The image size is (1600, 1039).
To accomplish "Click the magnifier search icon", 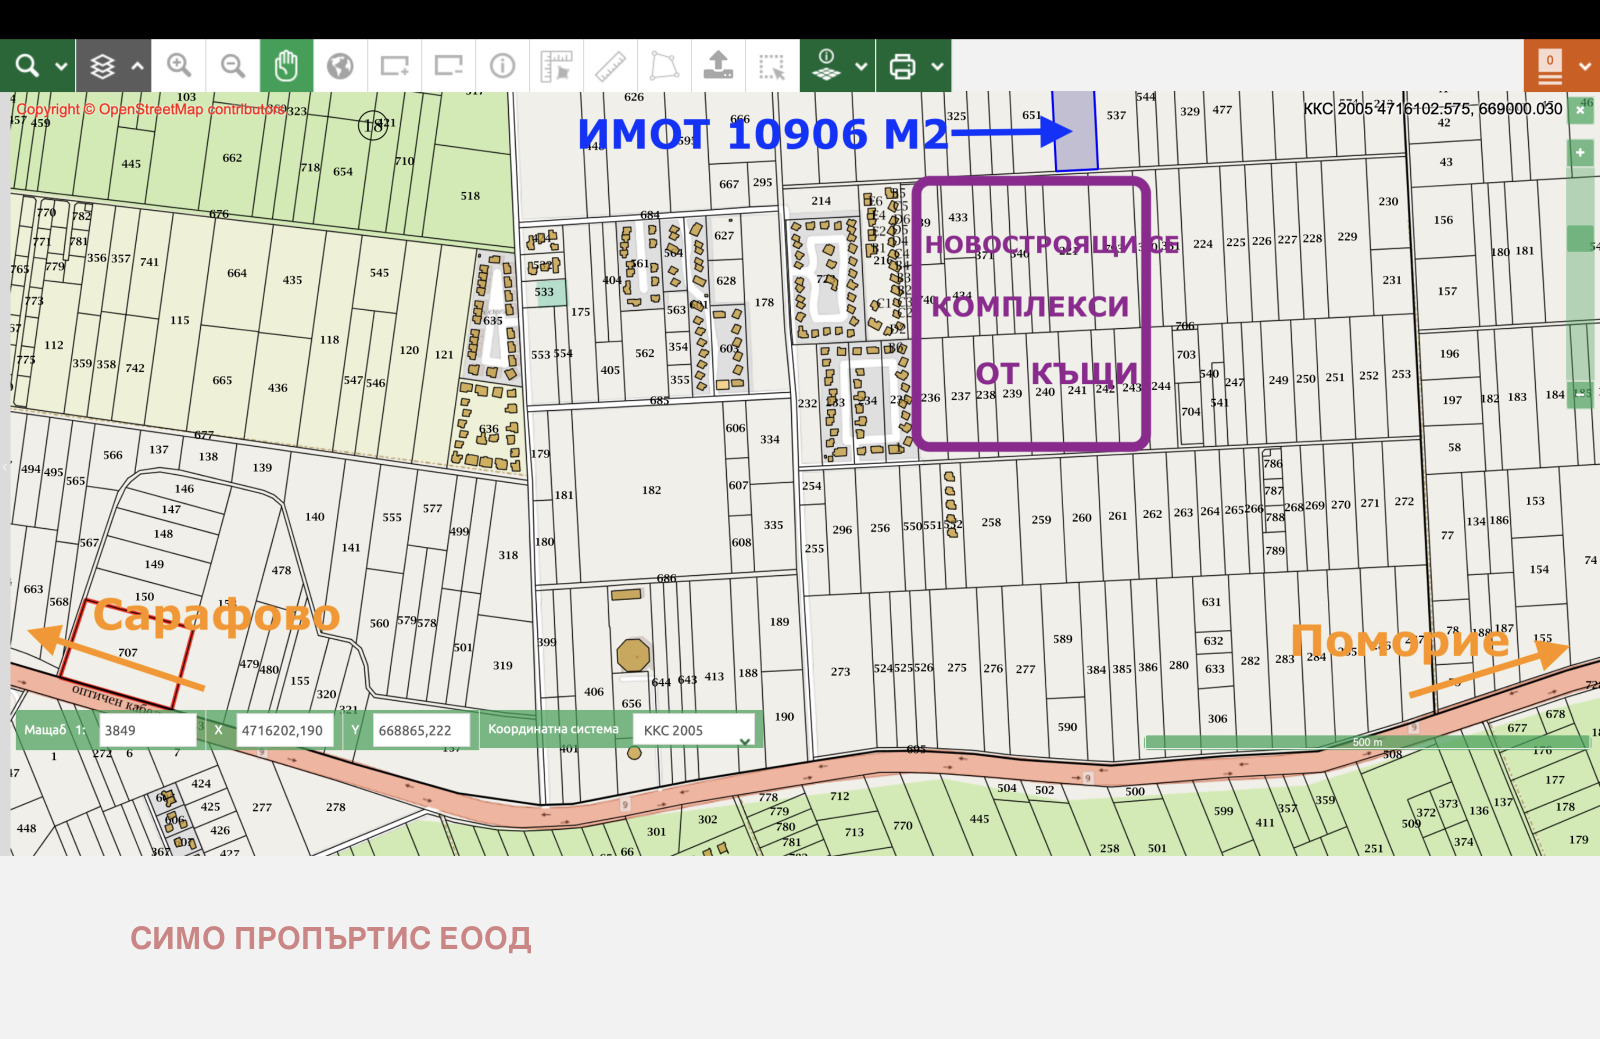I will pos(27,66).
